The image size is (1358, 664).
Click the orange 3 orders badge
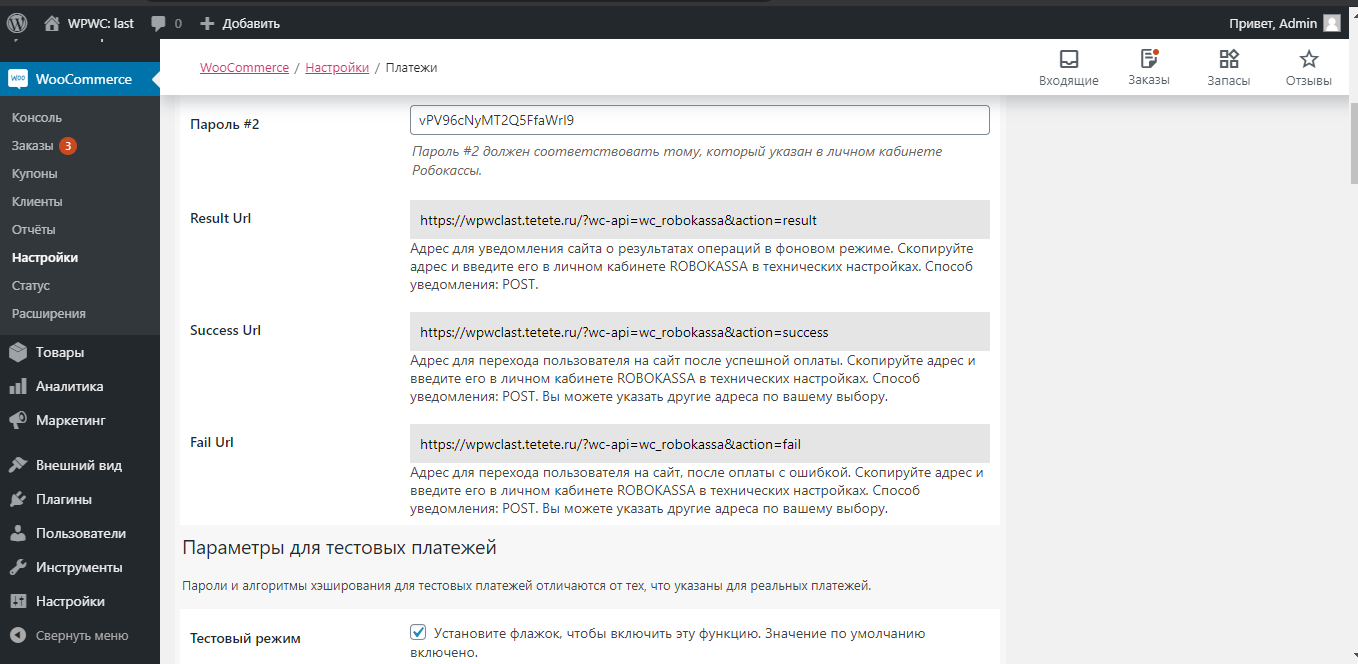[x=67, y=146]
